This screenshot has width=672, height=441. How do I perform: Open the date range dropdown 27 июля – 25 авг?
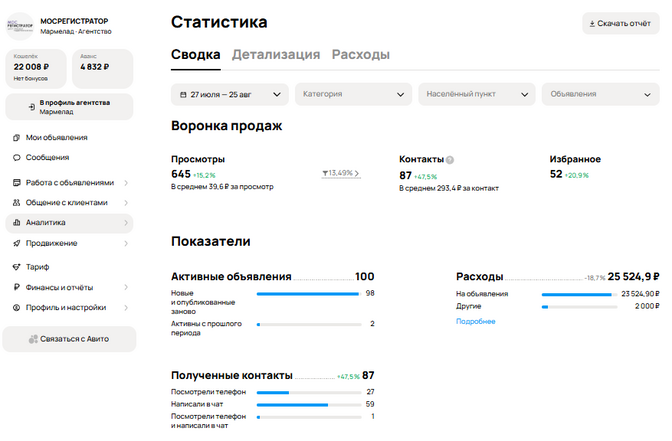point(230,94)
